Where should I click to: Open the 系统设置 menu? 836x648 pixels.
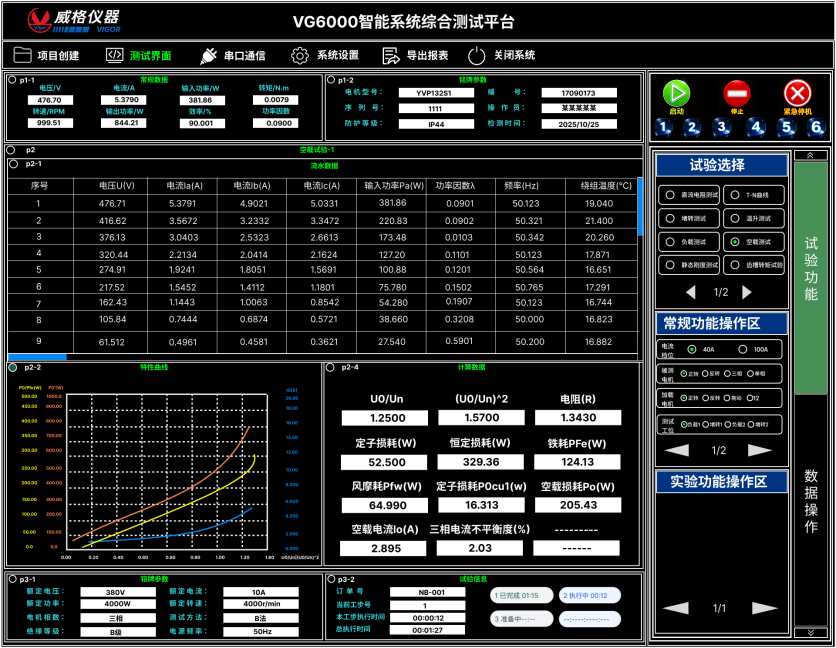pyautogui.click(x=337, y=55)
